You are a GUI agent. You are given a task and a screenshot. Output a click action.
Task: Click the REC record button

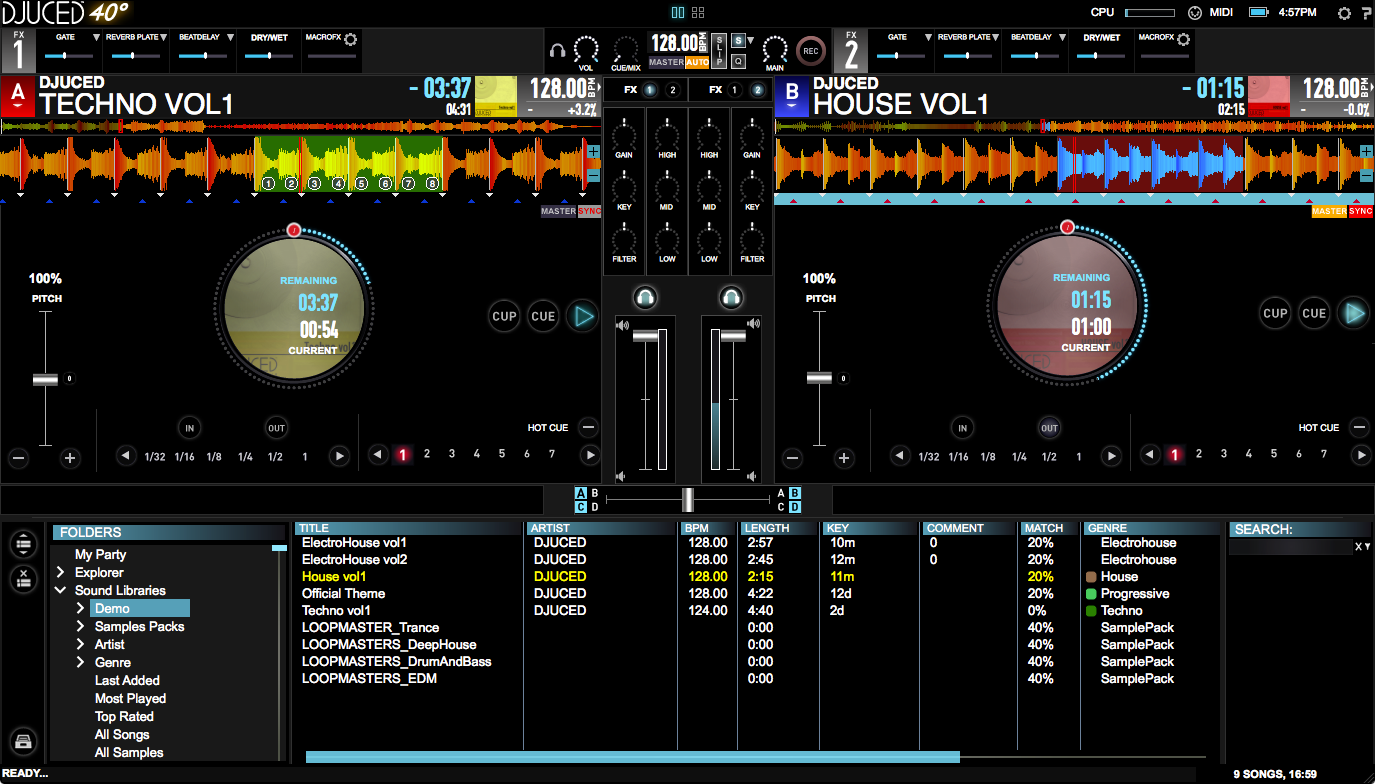tap(810, 50)
